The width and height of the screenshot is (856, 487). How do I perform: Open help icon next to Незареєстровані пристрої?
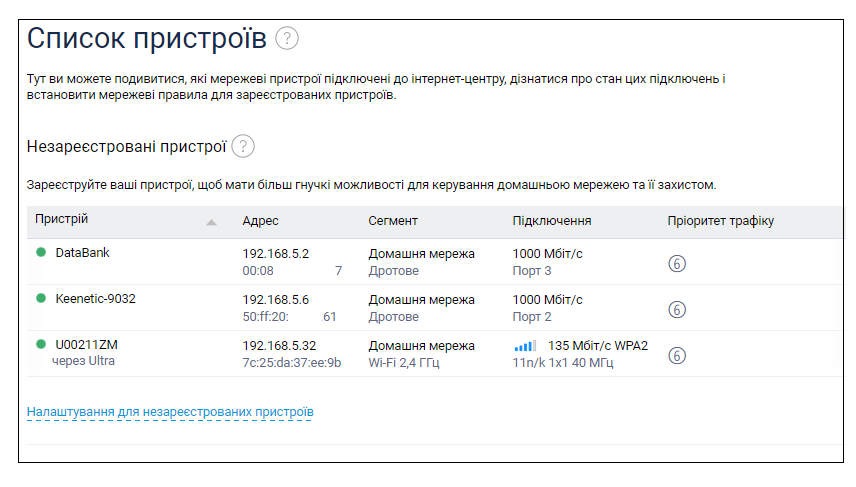243,147
